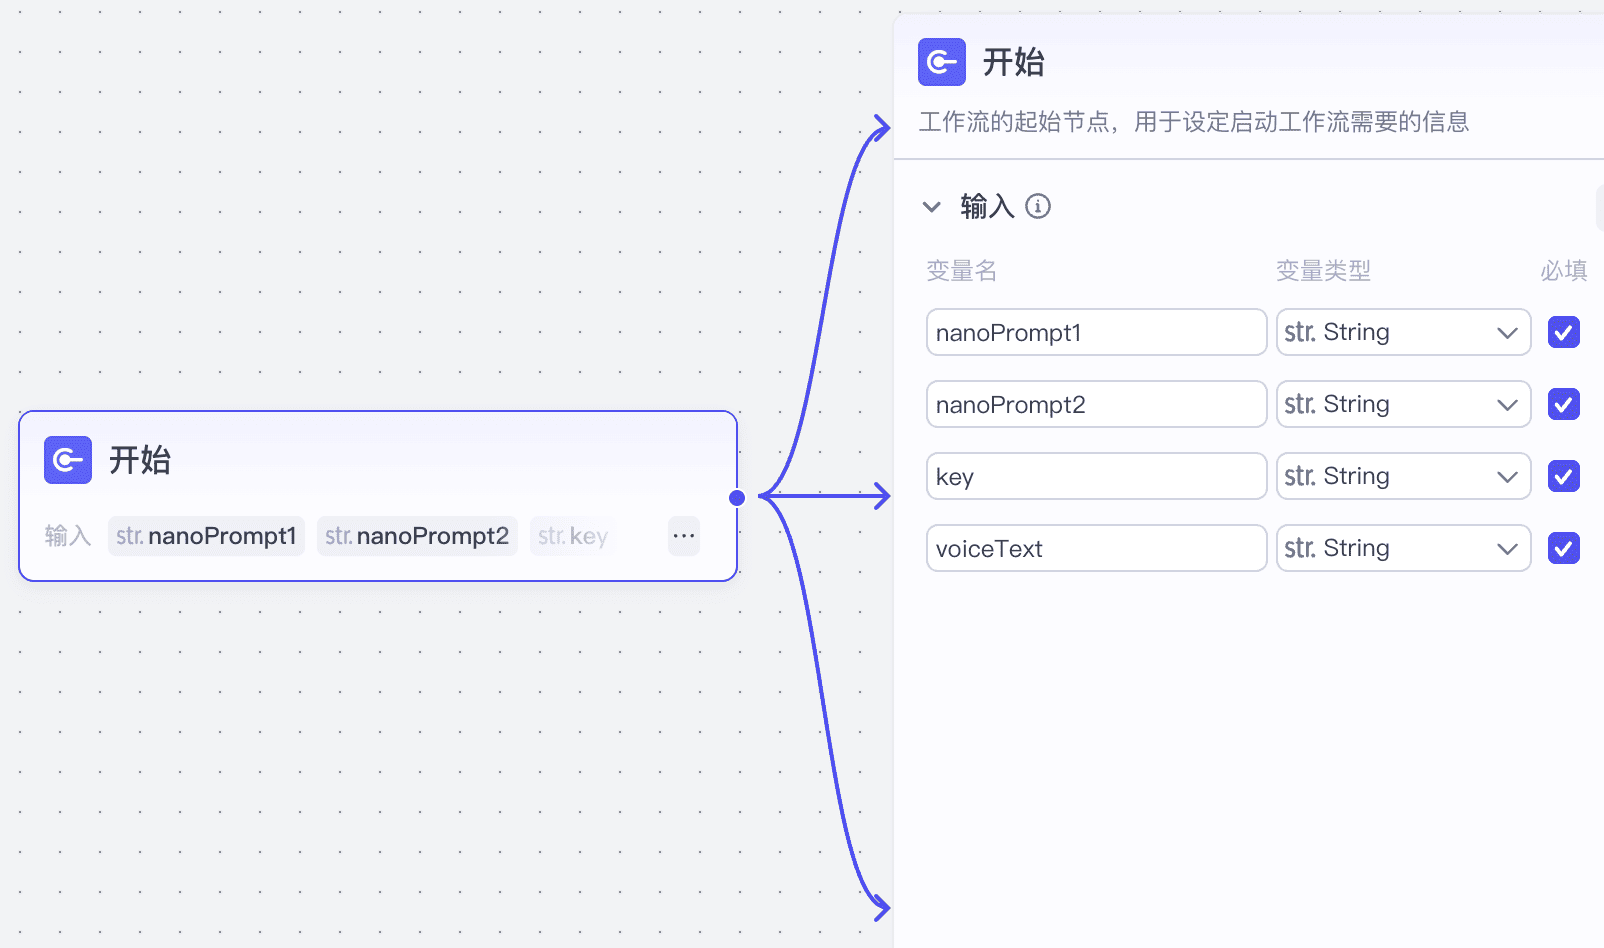Image resolution: width=1604 pixels, height=948 pixels.
Task: Open type dropdown for nanoPrompt2
Action: (1403, 404)
